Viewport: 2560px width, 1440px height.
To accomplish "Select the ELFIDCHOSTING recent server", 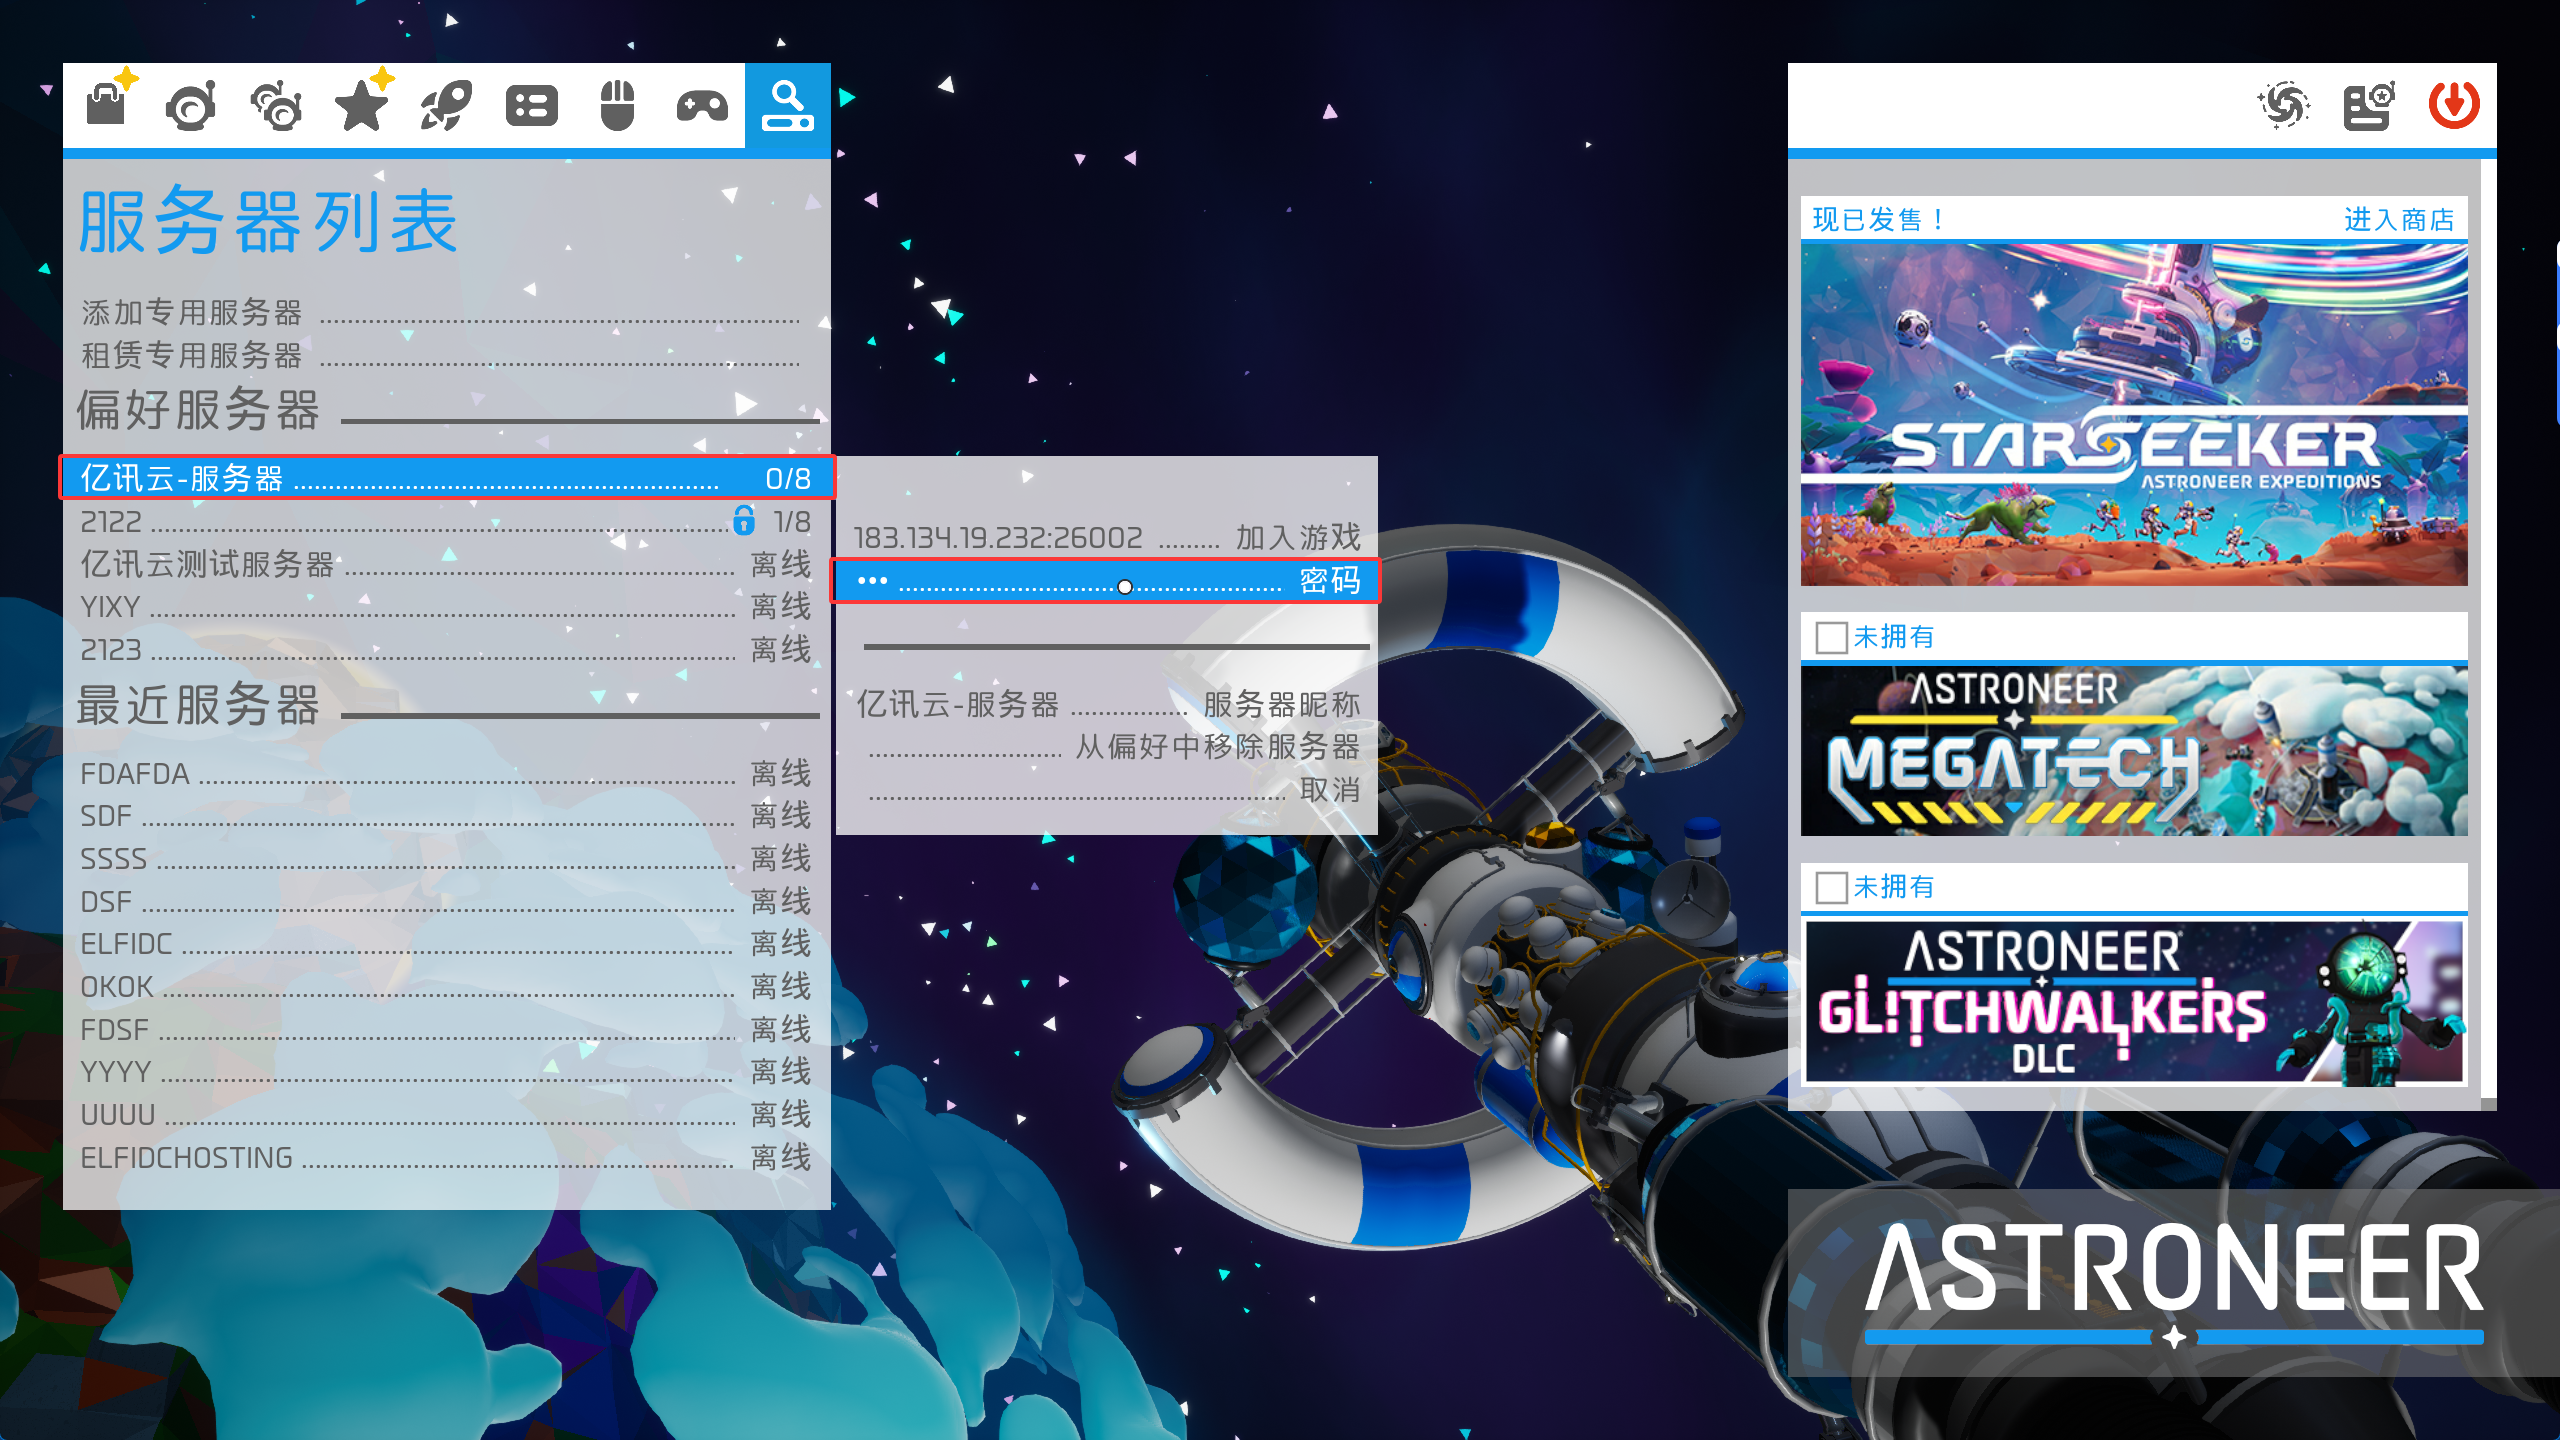I will tap(446, 1158).
